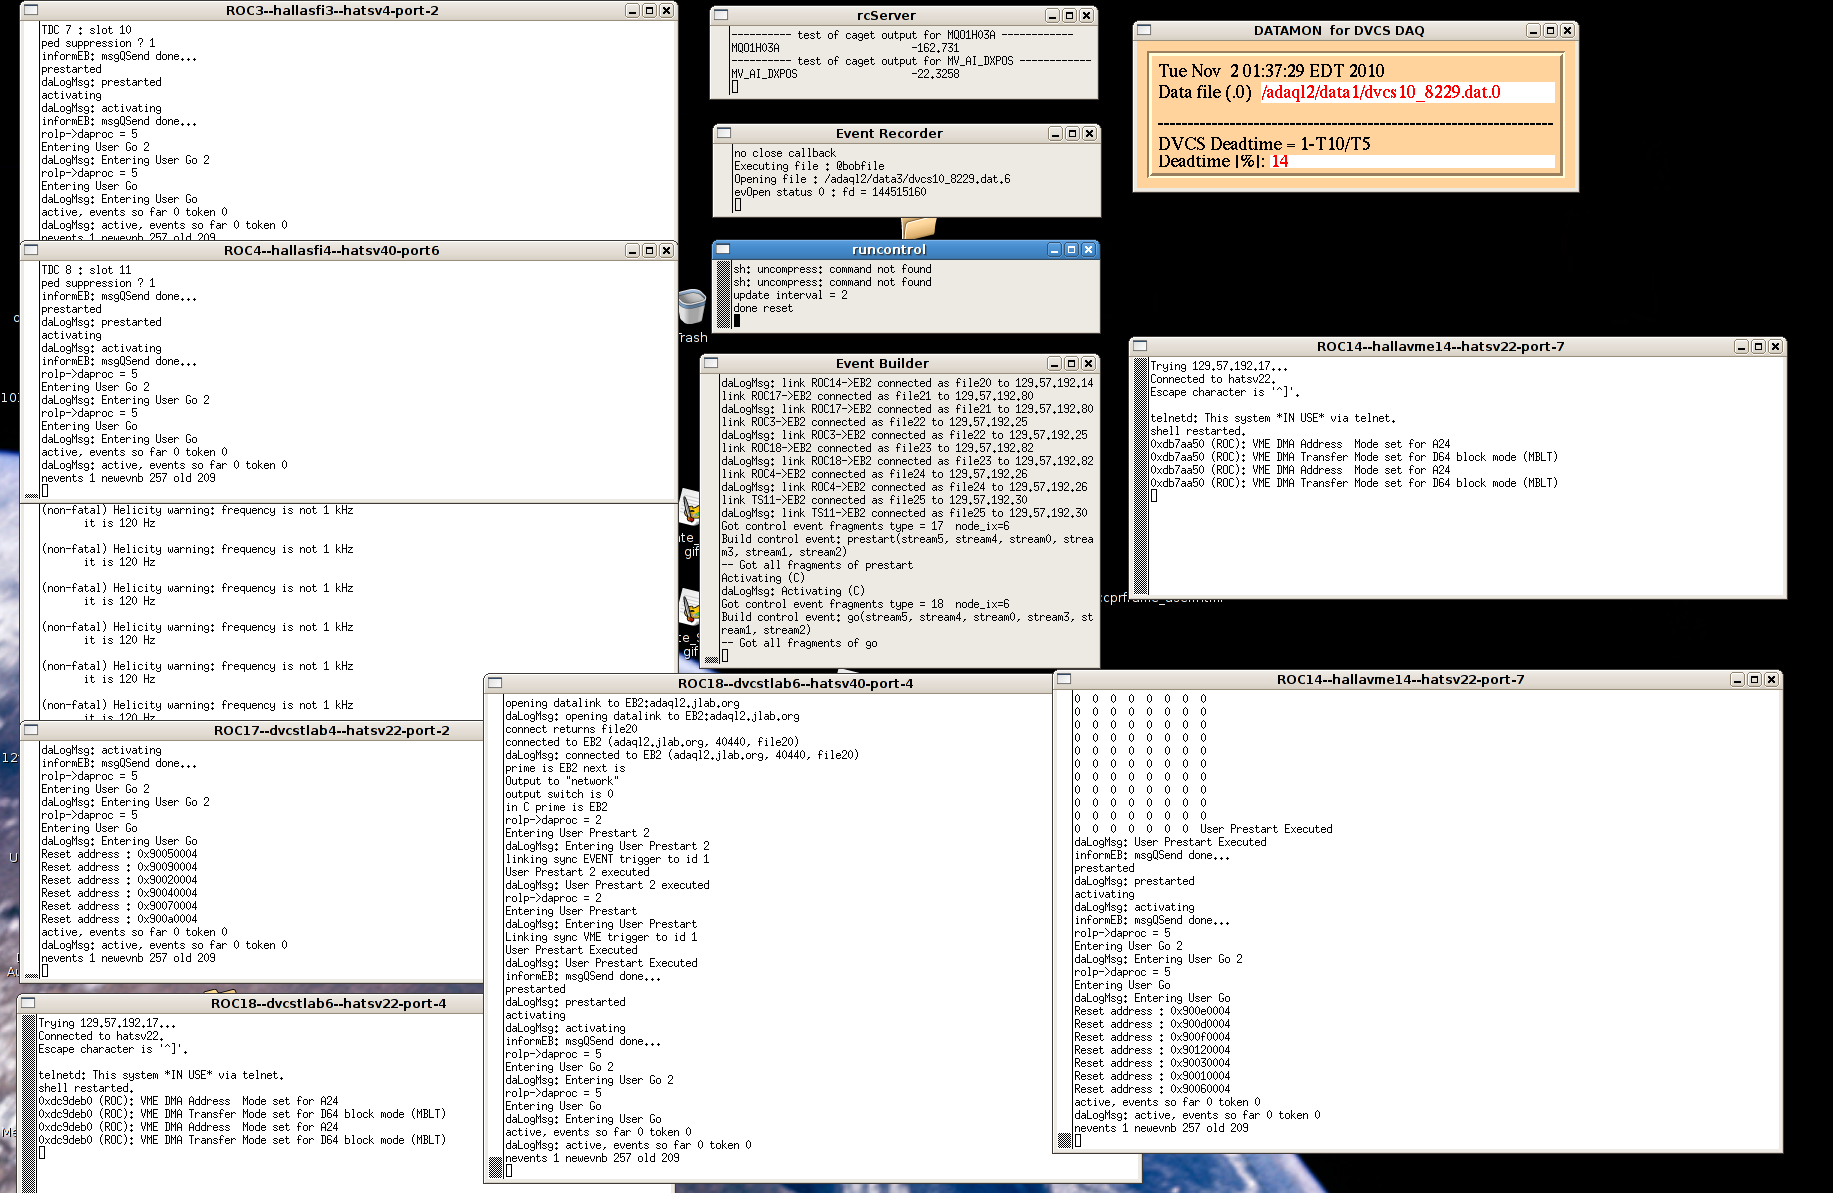The width and height of the screenshot is (1833, 1193).
Task: Maximize the runcontrol window
Action: click(x=1071, y=249)
